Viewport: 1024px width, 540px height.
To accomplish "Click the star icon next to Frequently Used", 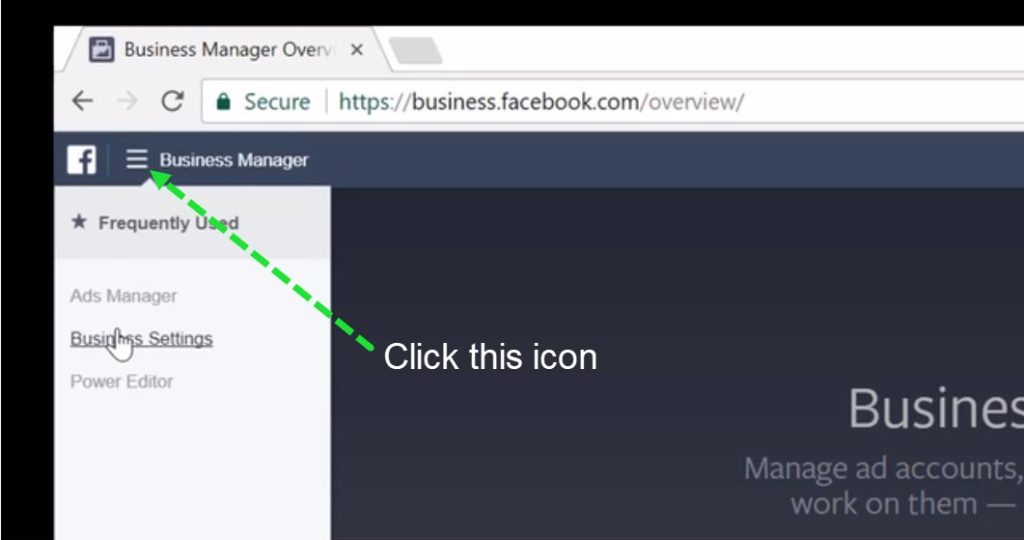I will (79, 222).
